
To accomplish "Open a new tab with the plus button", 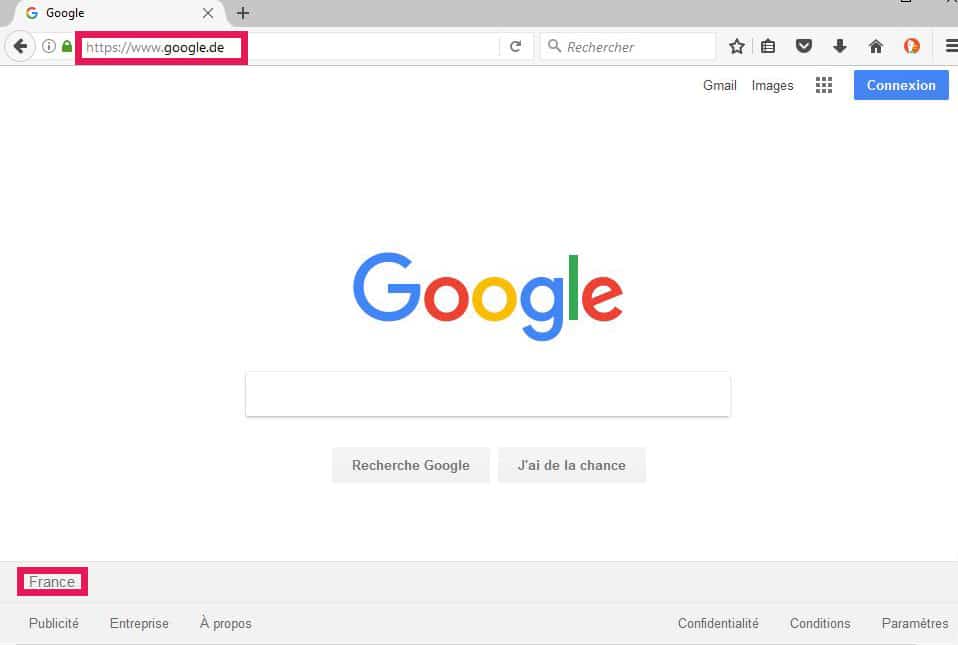I will [243, 13].
